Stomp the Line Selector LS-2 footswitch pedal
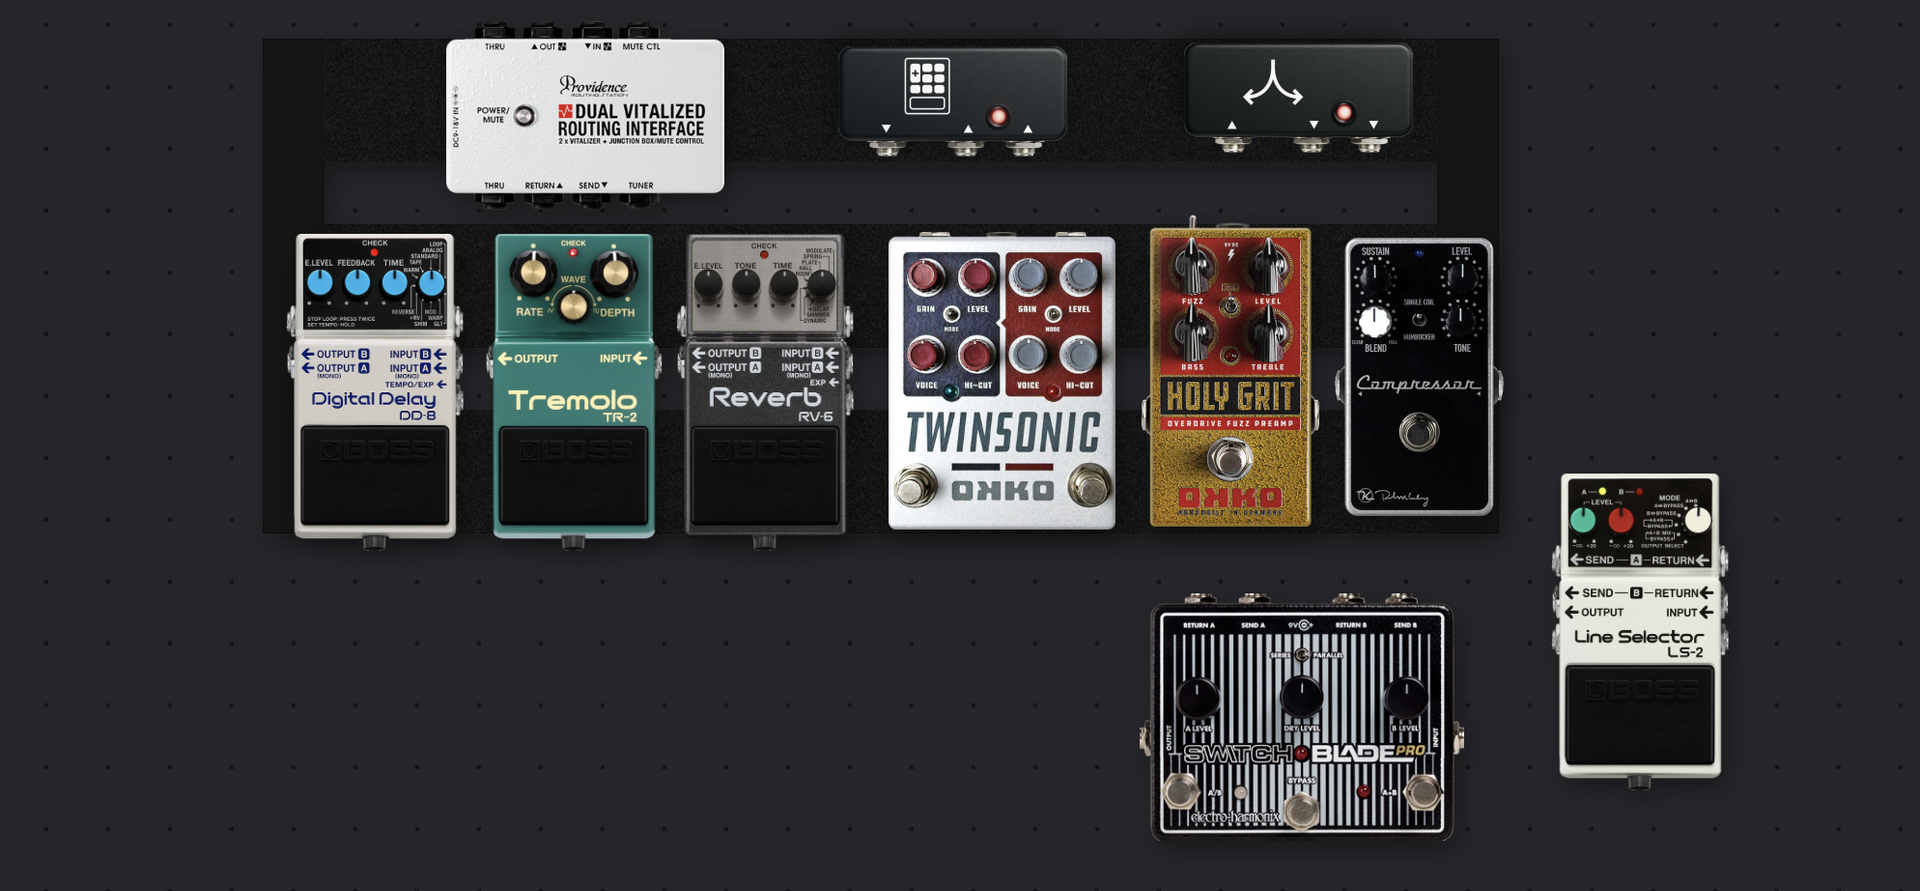Screen dimensions: 1920x891 tap(1640, 715)
